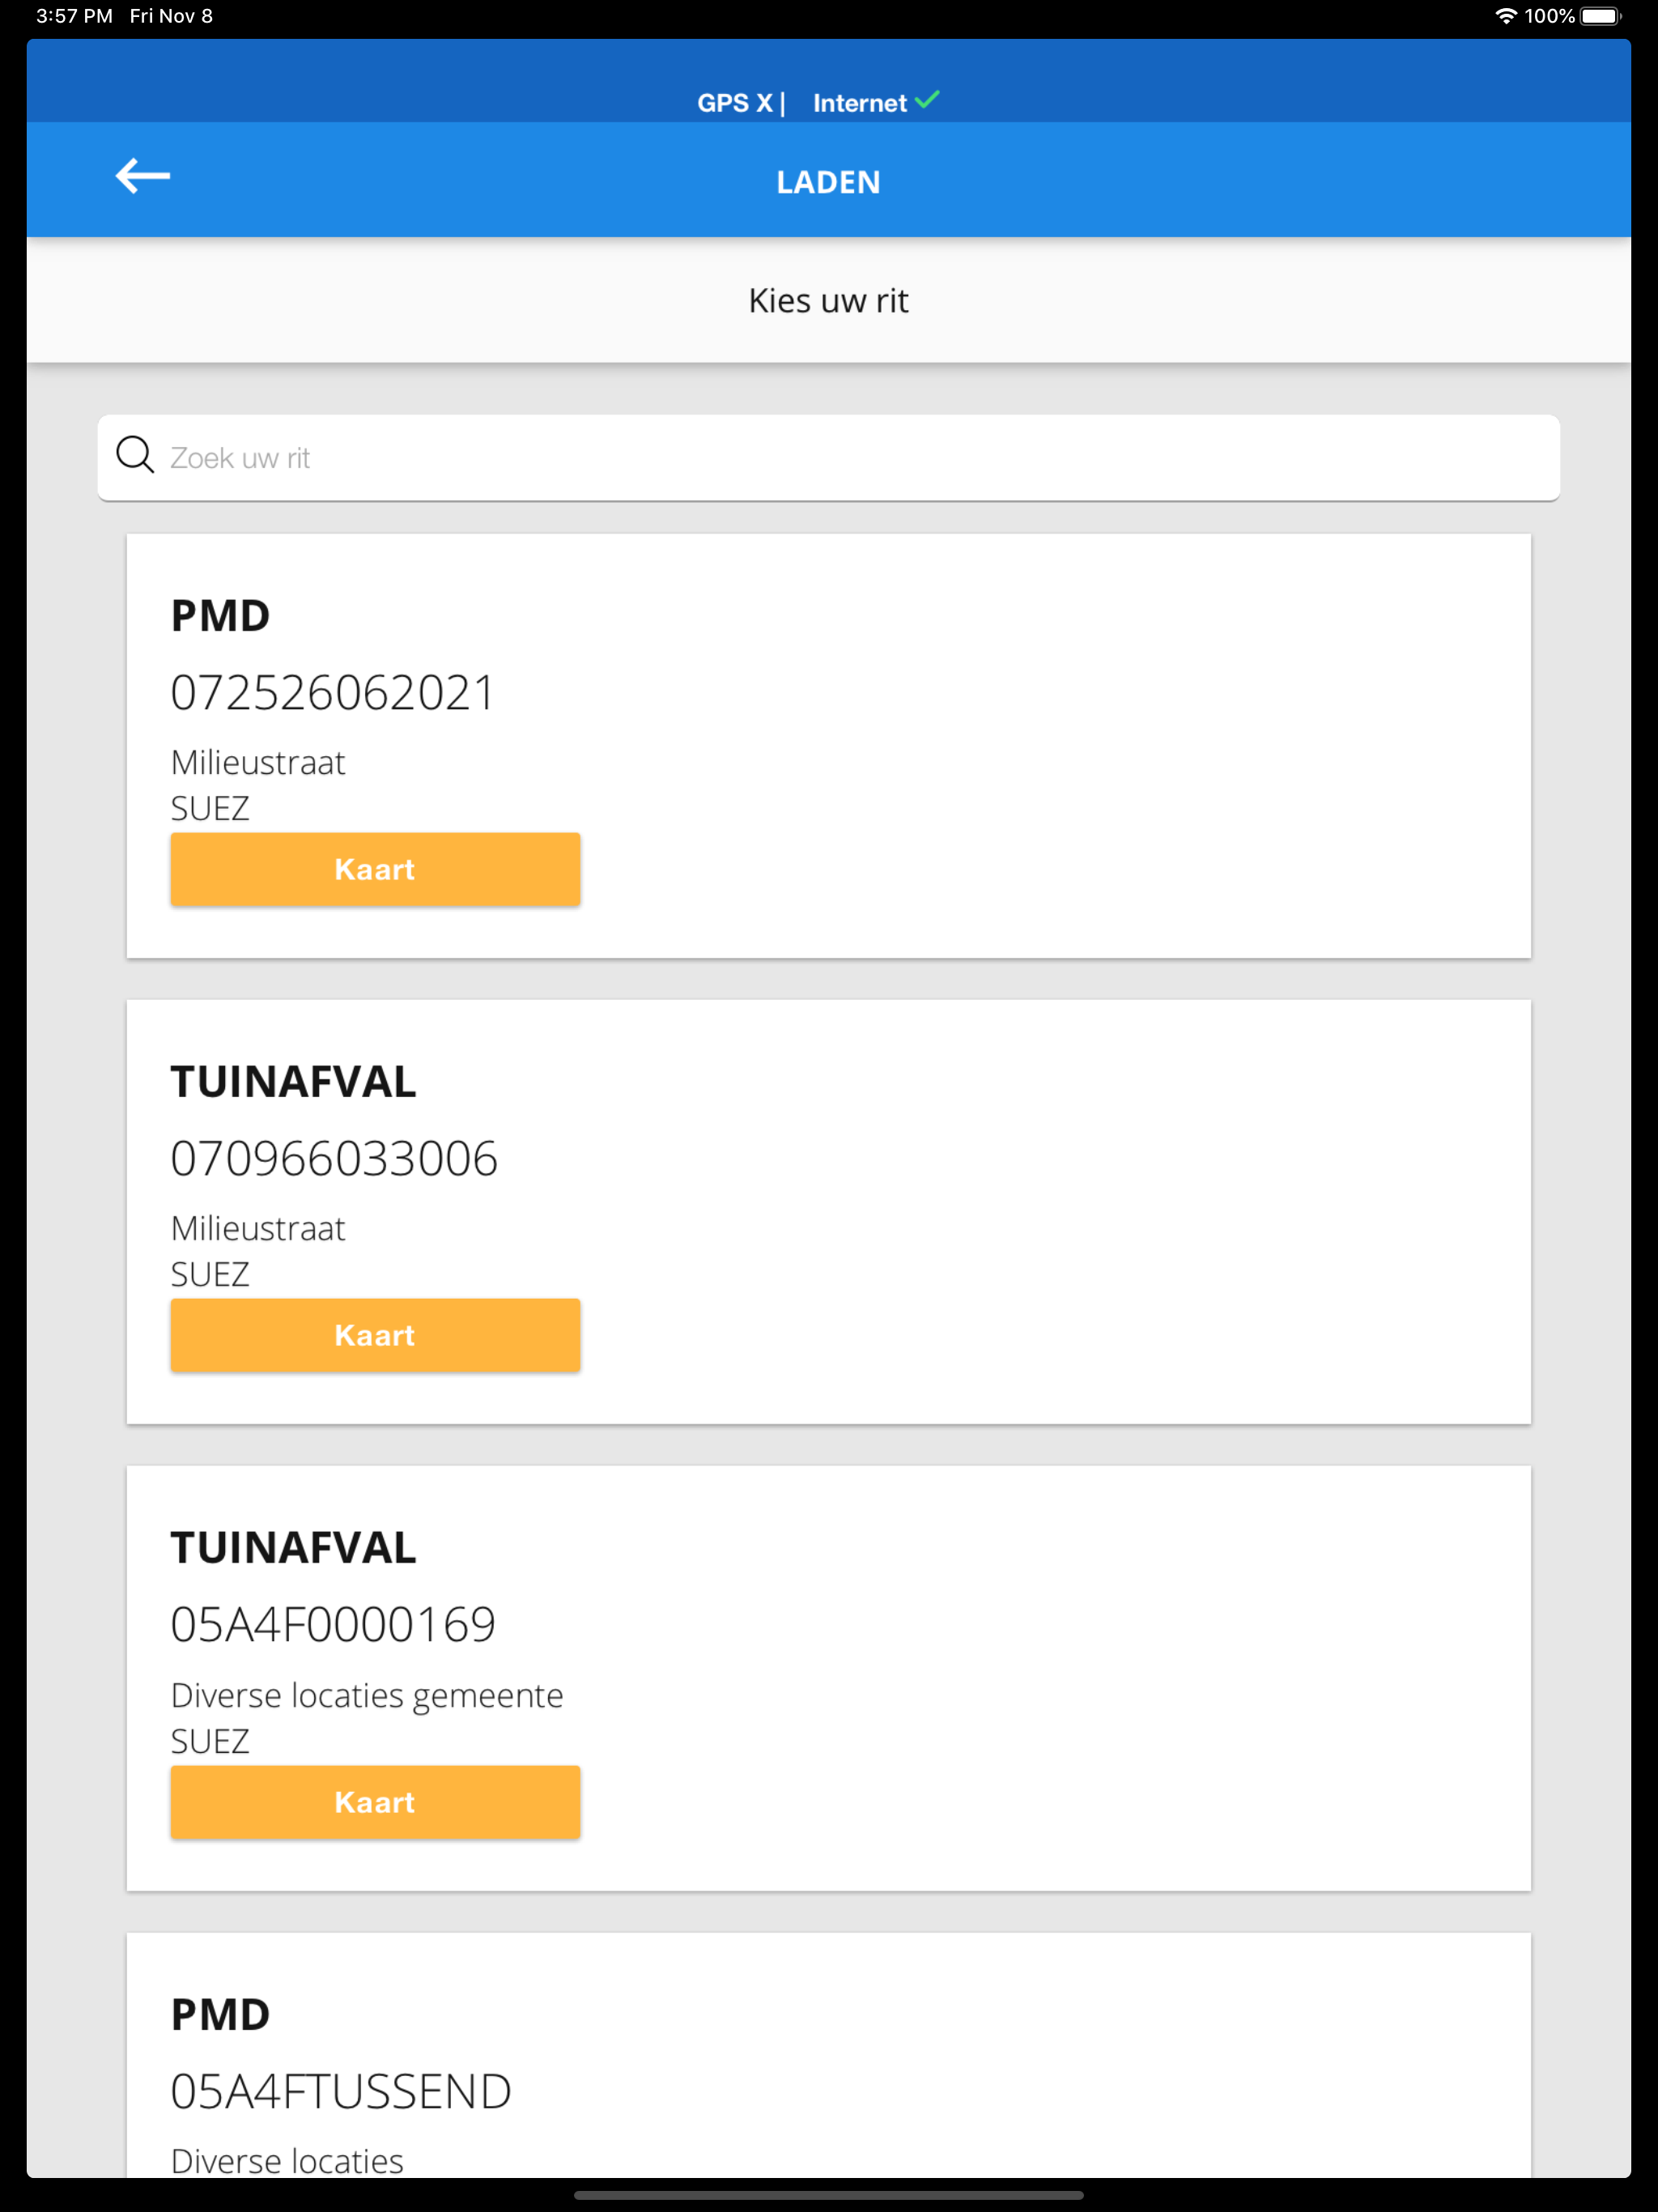Open Kaart for TUINAFVAL ride 05A4F0000169
The width and height of the screenshot is (1658, 2212).
pyautogui.click(x=375, y=1802)
